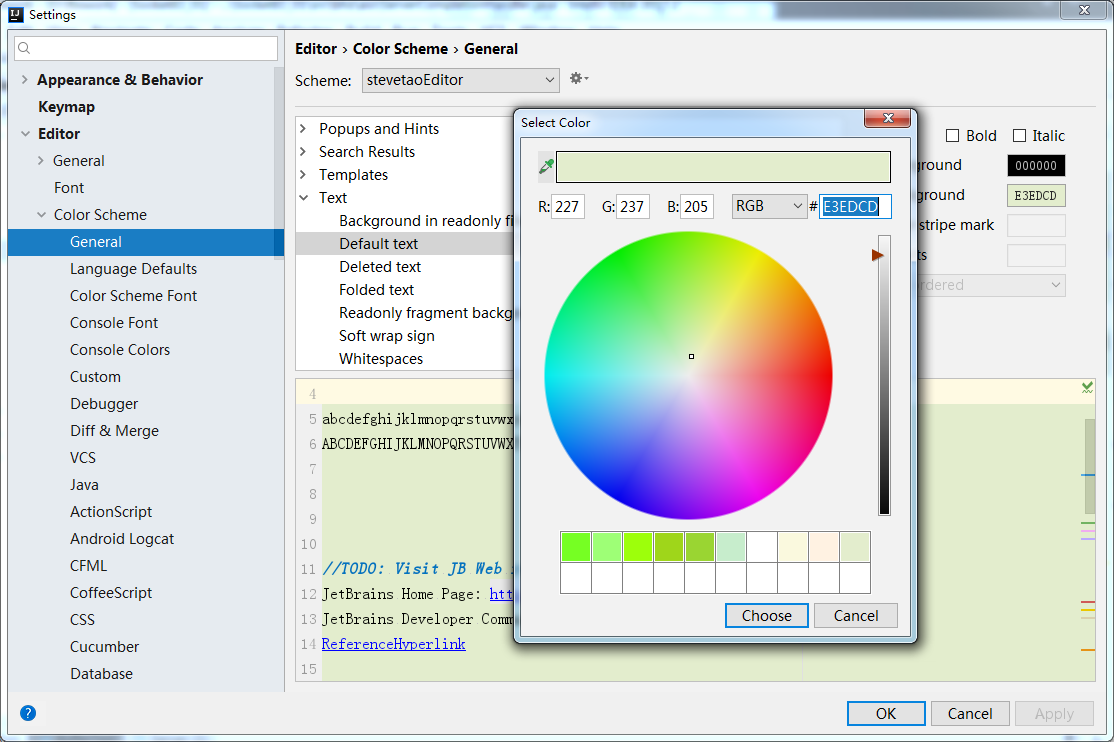
Task: Click the color wheel selection marker
Action: [691, 356]
